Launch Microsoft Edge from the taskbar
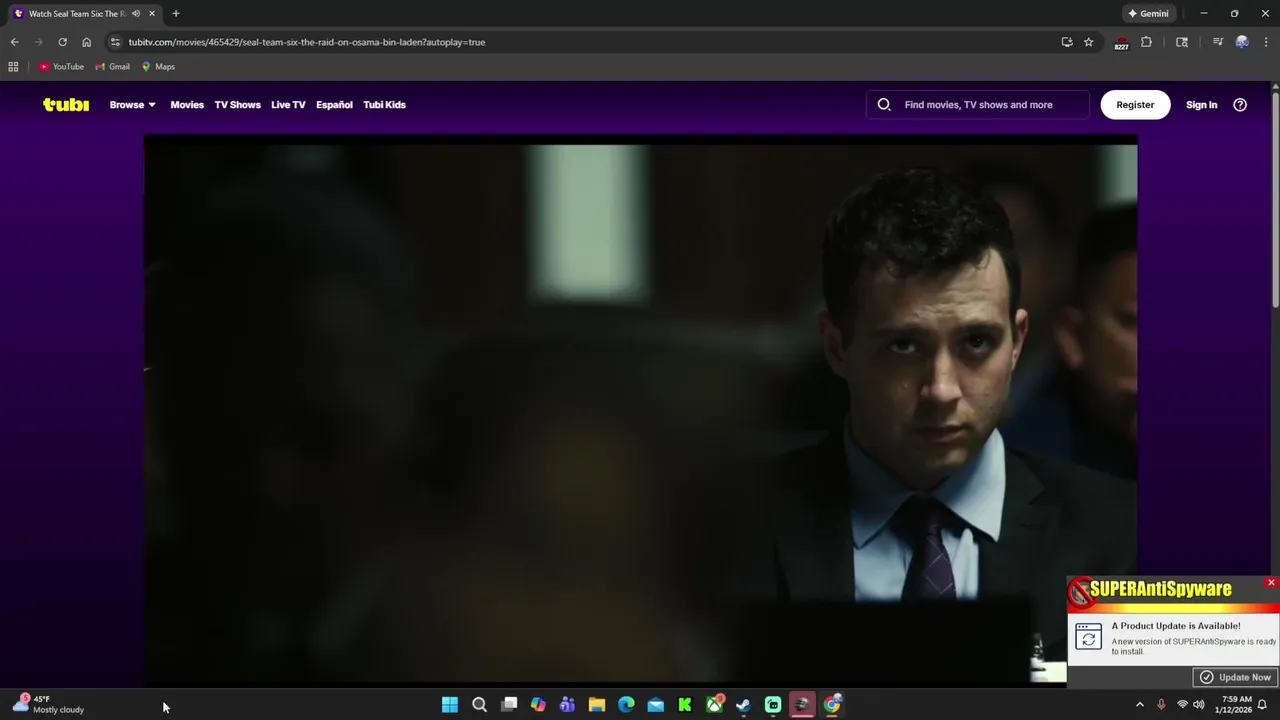Image resolution: width=1280 pixels, height=720 pixels. tap(626, 705)
